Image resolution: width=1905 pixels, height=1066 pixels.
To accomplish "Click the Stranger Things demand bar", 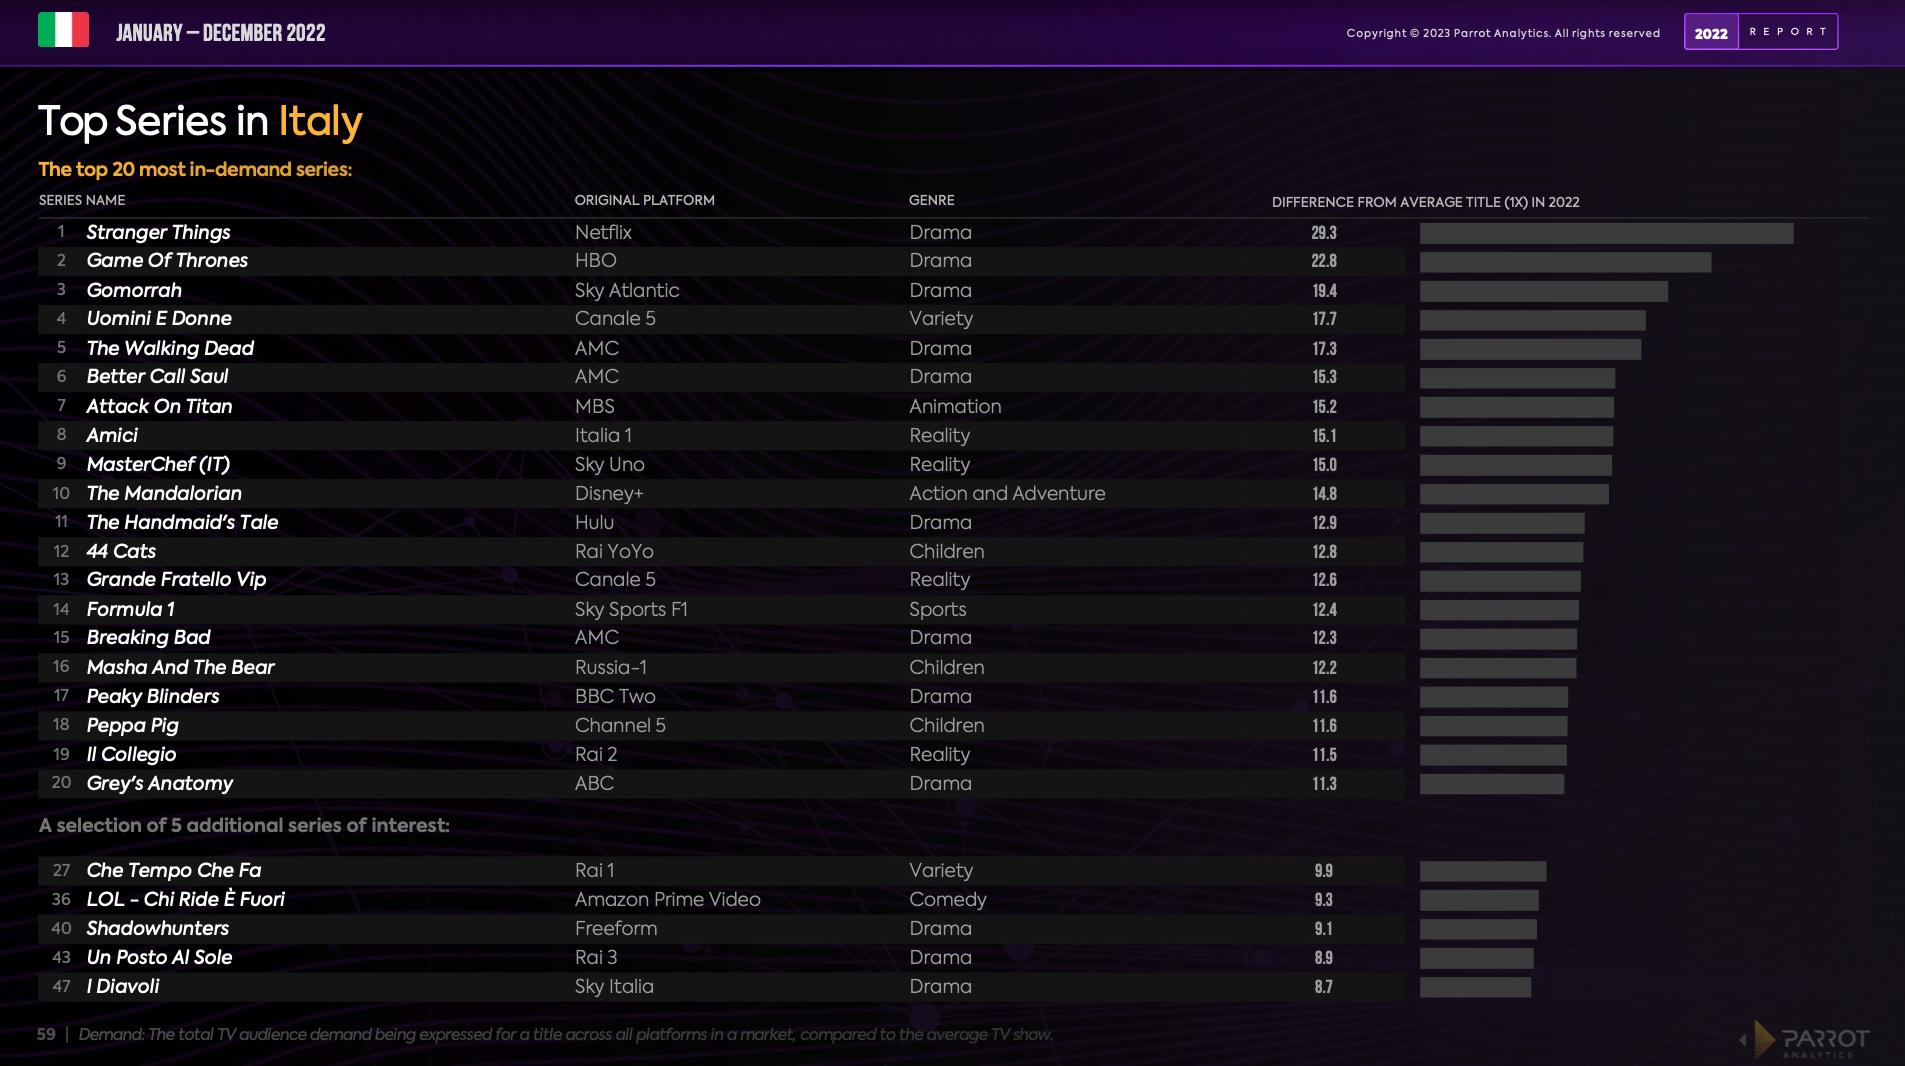I will tap(1606, 233).
